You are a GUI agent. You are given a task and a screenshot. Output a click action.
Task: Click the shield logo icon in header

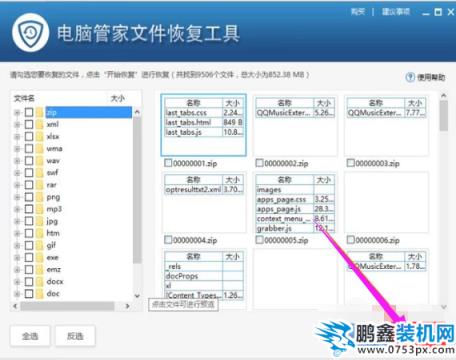30,33
